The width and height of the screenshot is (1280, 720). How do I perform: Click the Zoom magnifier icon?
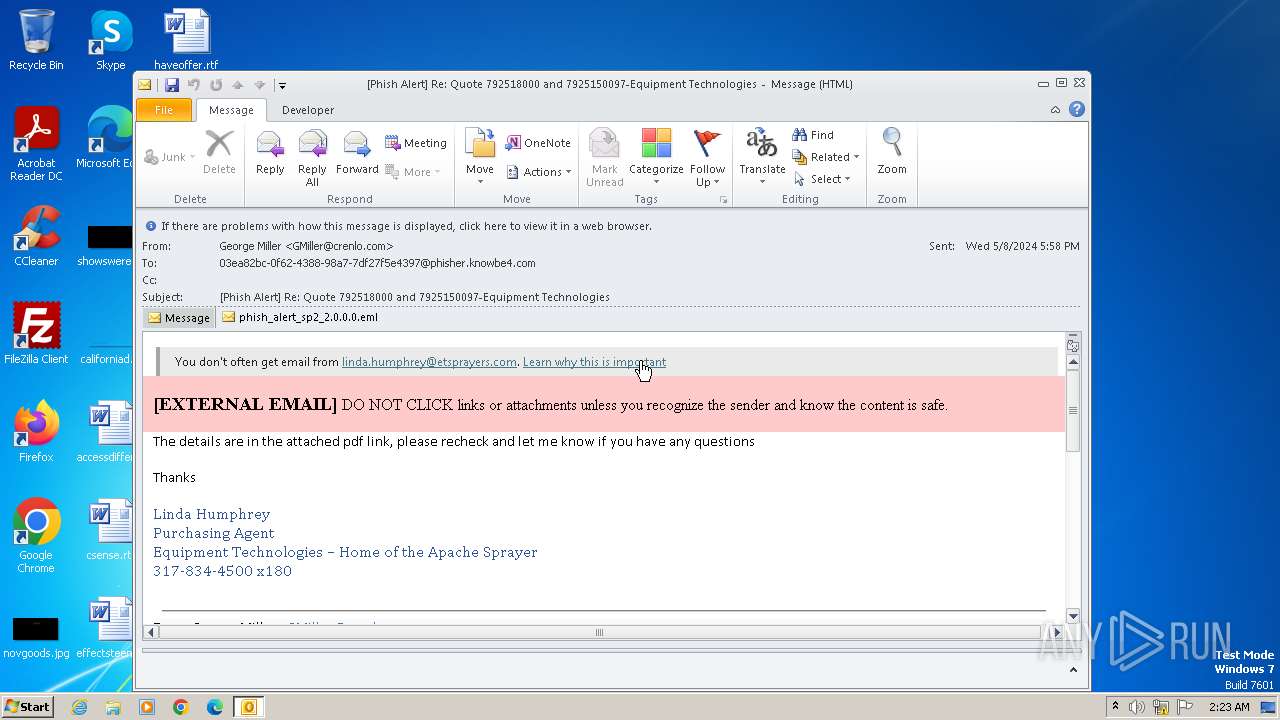pos(892,152)
